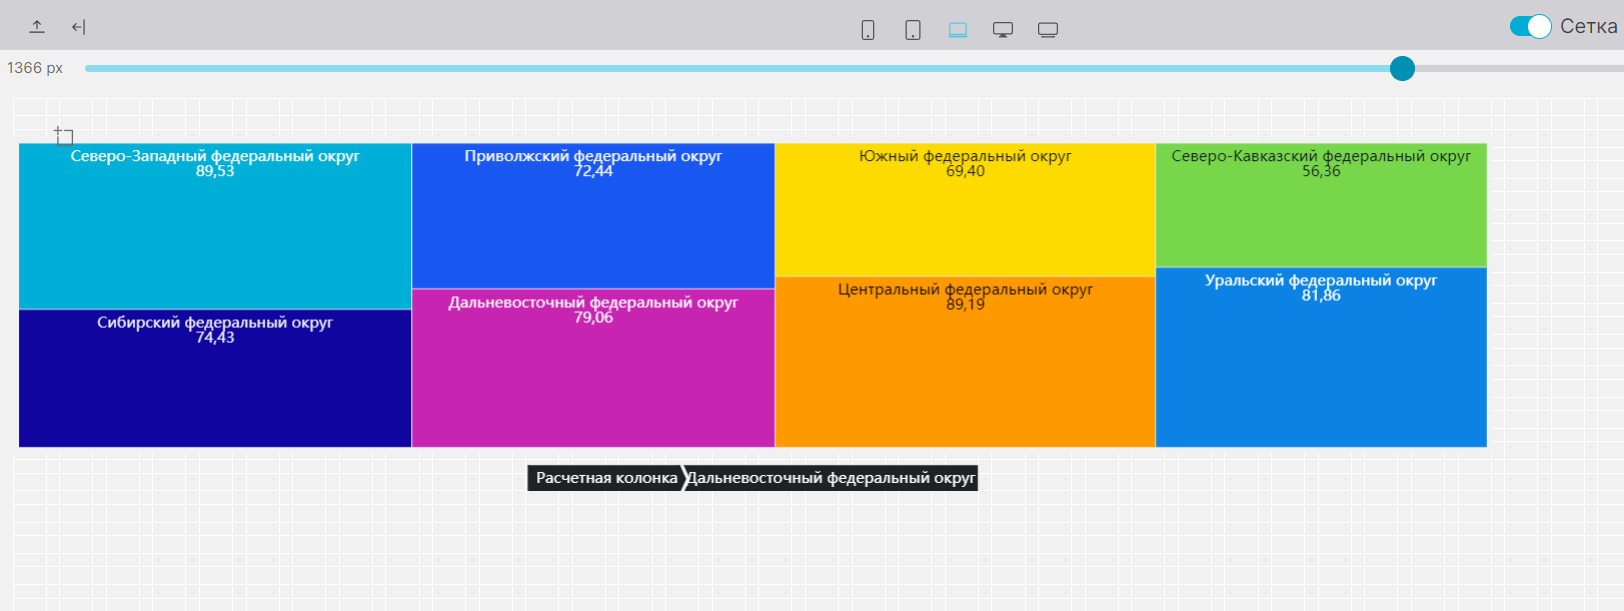1624x611 pixels.
Task: Click the viewport width slider handle
Action: [x=1402, y=68]
